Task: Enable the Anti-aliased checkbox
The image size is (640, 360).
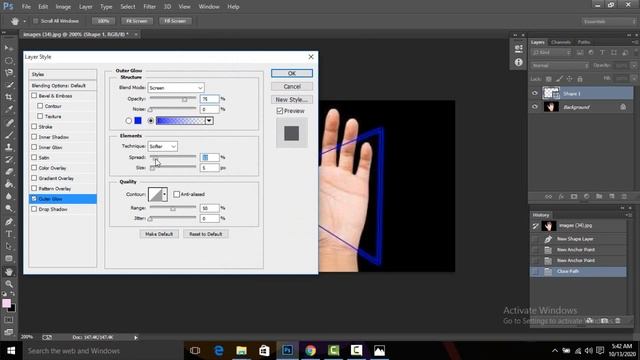Action: tap(176, 194)
